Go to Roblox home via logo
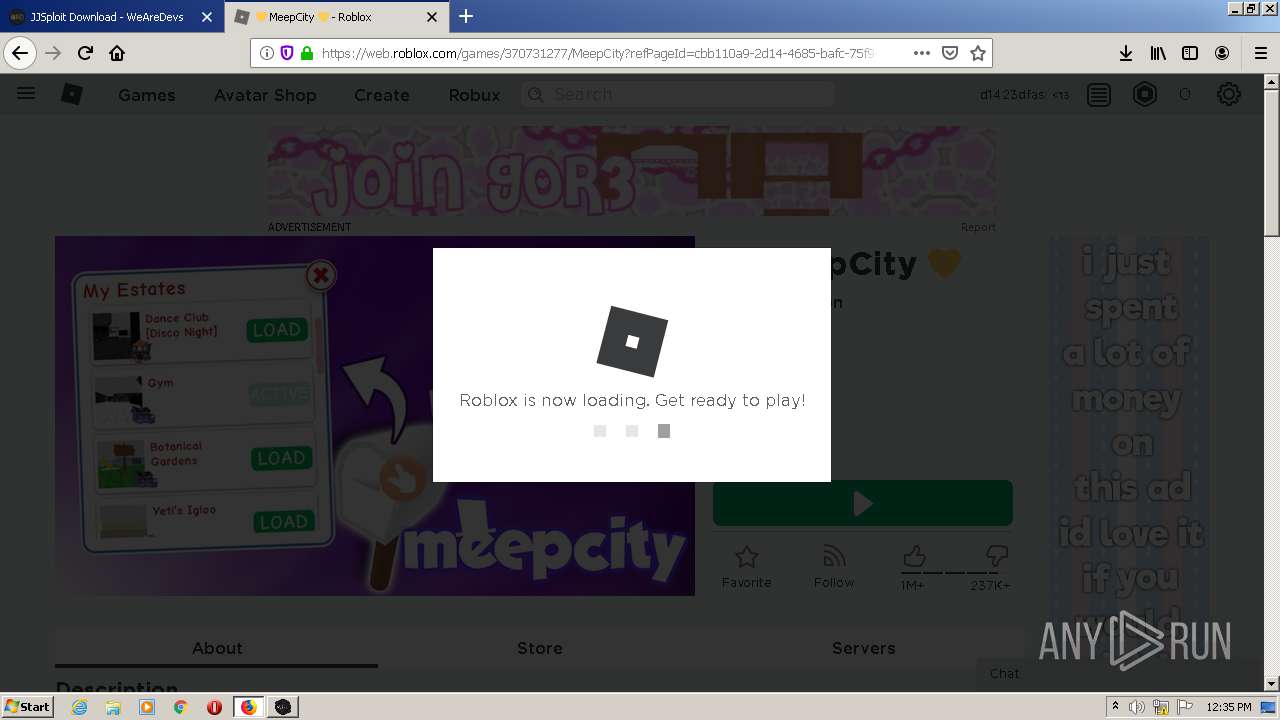This screenshot has width=1280, height=720. [x=72, y=94]
